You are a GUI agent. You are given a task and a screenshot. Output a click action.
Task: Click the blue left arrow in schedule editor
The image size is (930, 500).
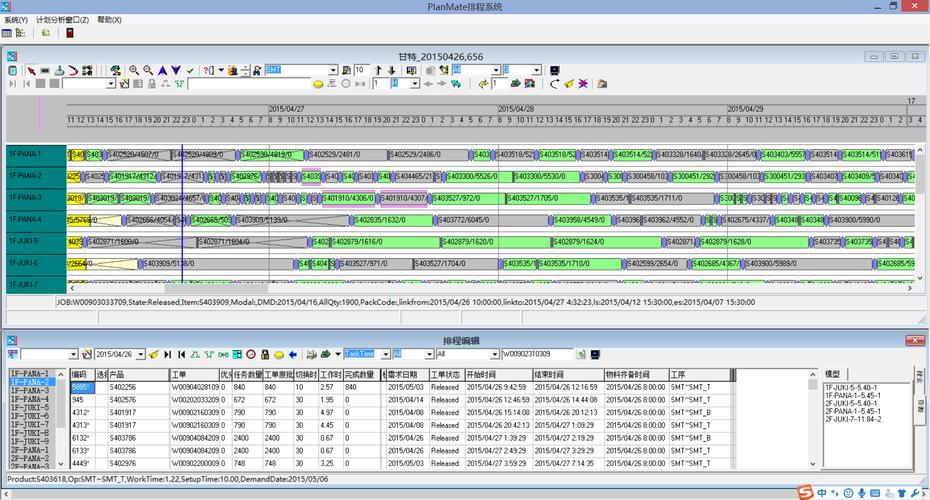293,354
